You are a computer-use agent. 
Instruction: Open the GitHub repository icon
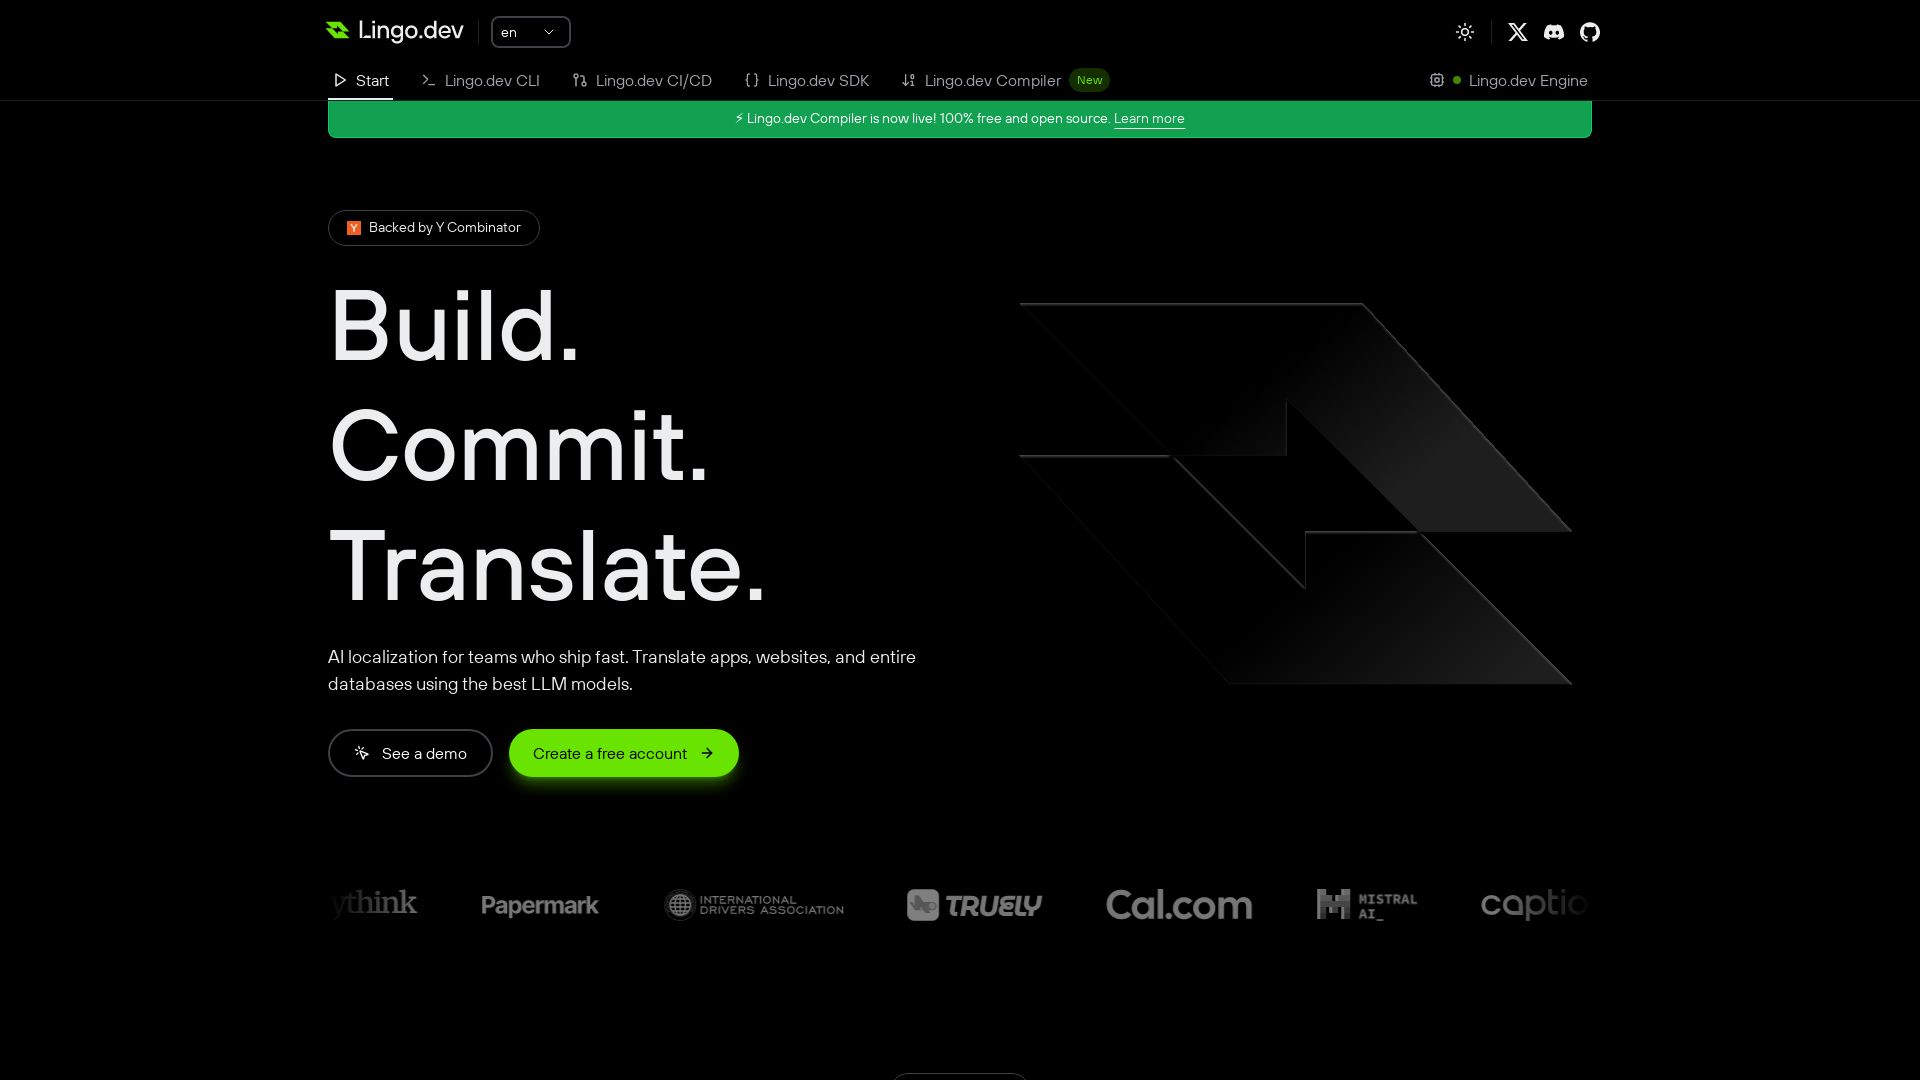[x=1590, y=32]
